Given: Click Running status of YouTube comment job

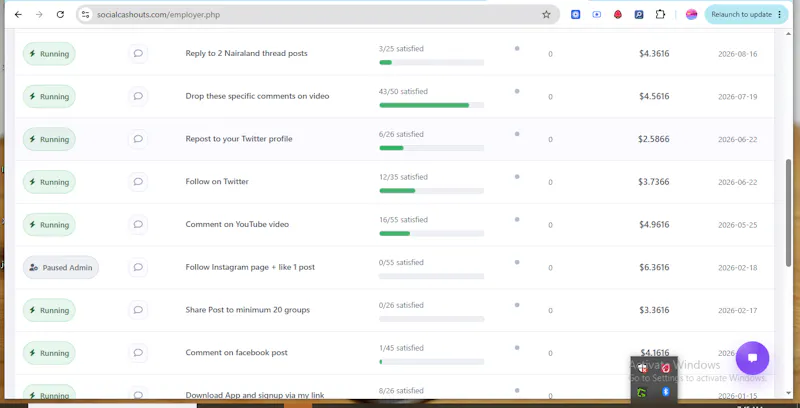Looking at the screenshot, I should pyautogui.click(x=49, y=225).
